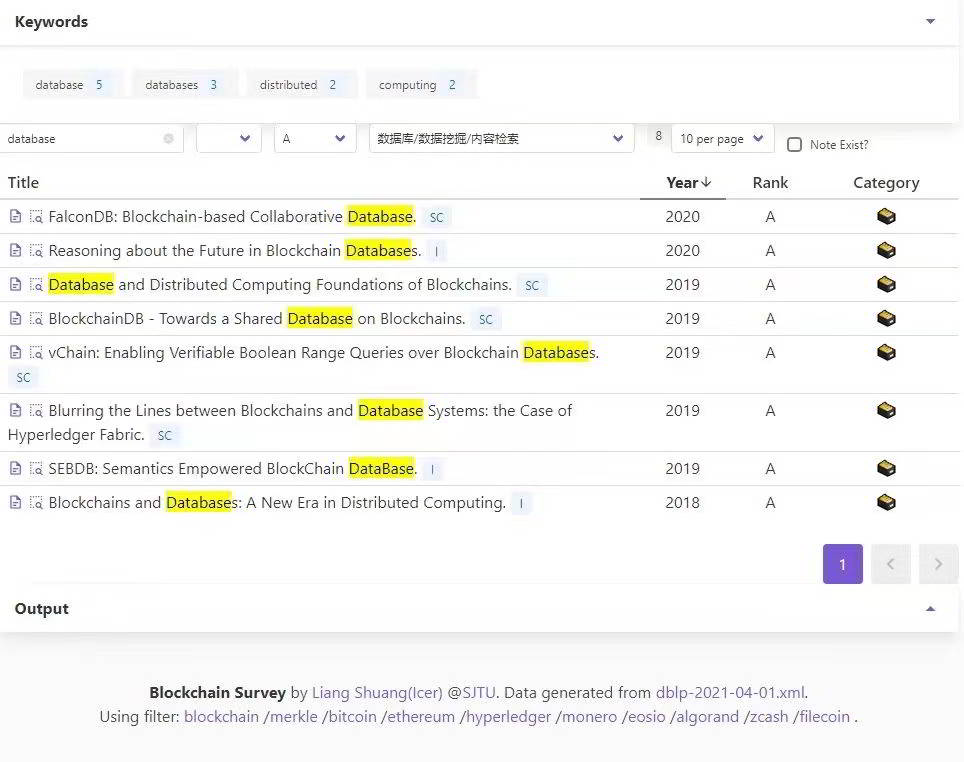Click the document icon for SEBDB paper
The height and width of the screenshot is (762, 964).
[x=15, y=469]
